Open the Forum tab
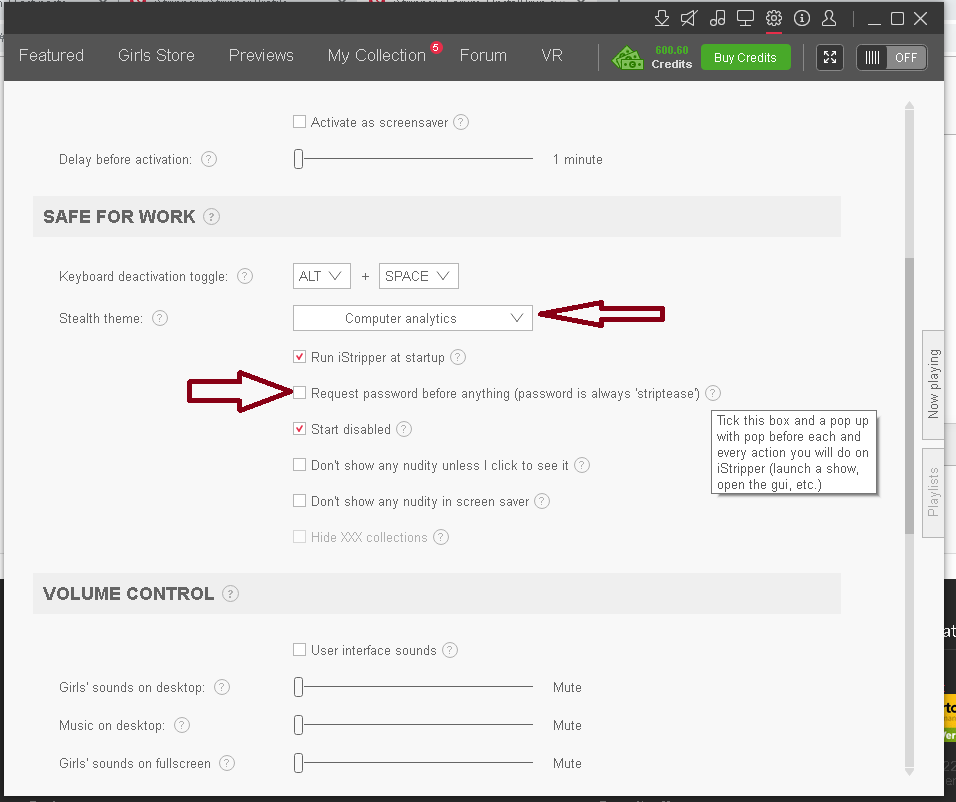This screenshot has width=956, height=802. point(483,55)
